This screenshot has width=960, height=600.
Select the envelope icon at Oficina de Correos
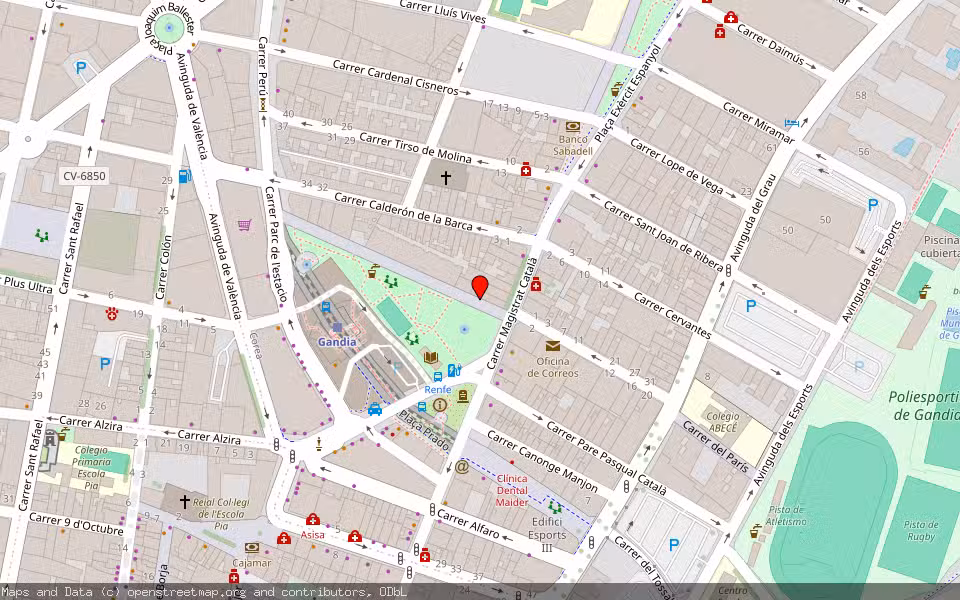552,346
